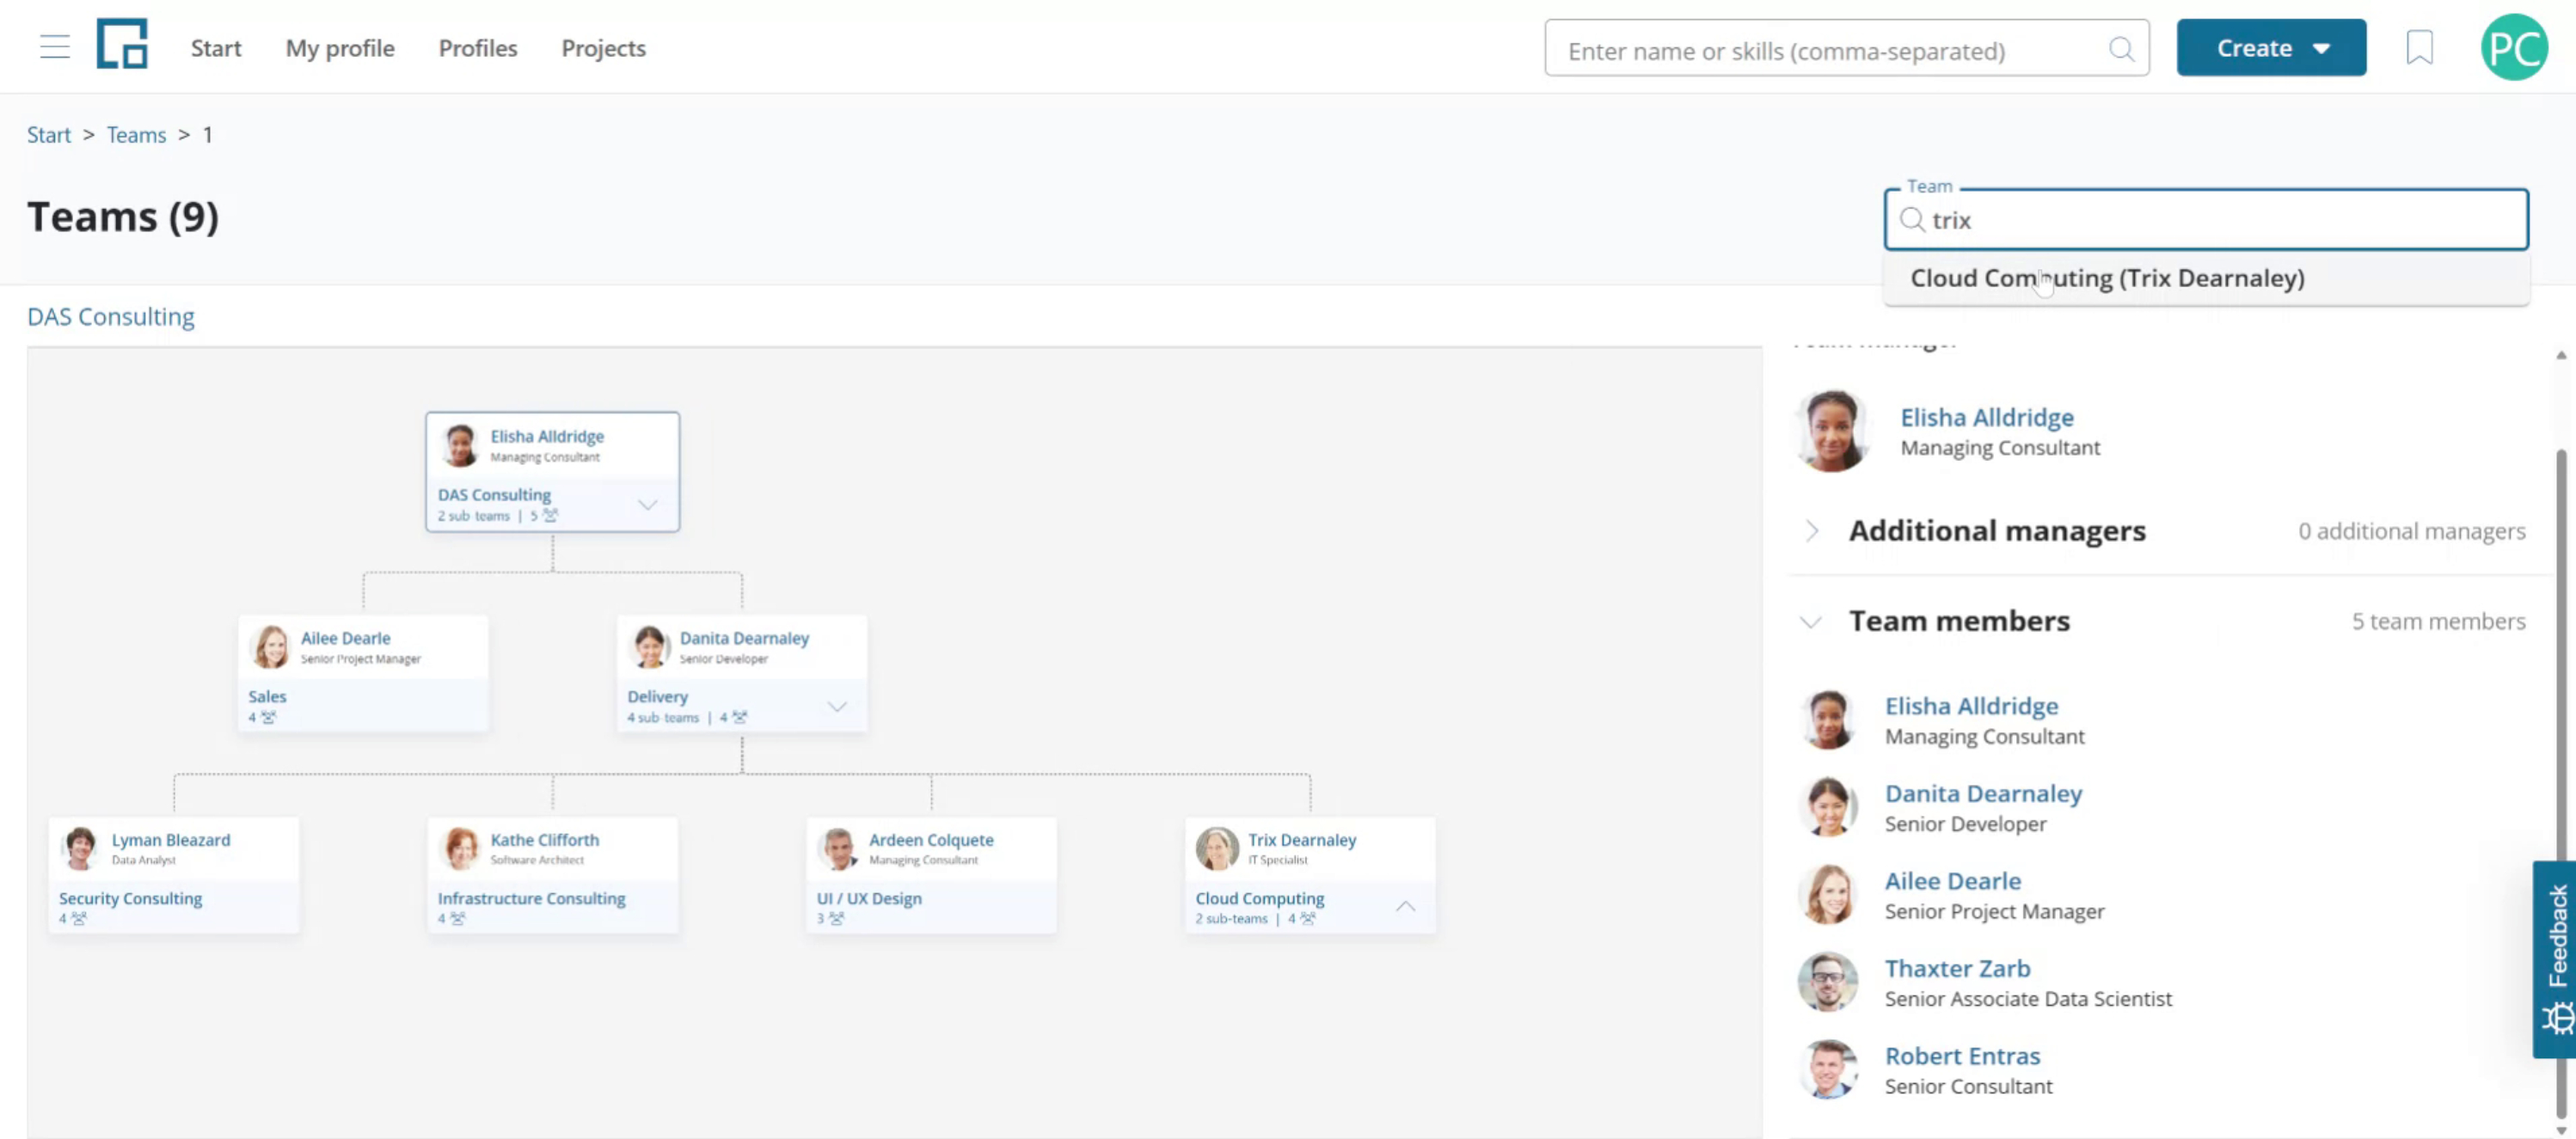Collapse the Team members section
The image size is (2576, 1139).
[x=1810, y=622]
